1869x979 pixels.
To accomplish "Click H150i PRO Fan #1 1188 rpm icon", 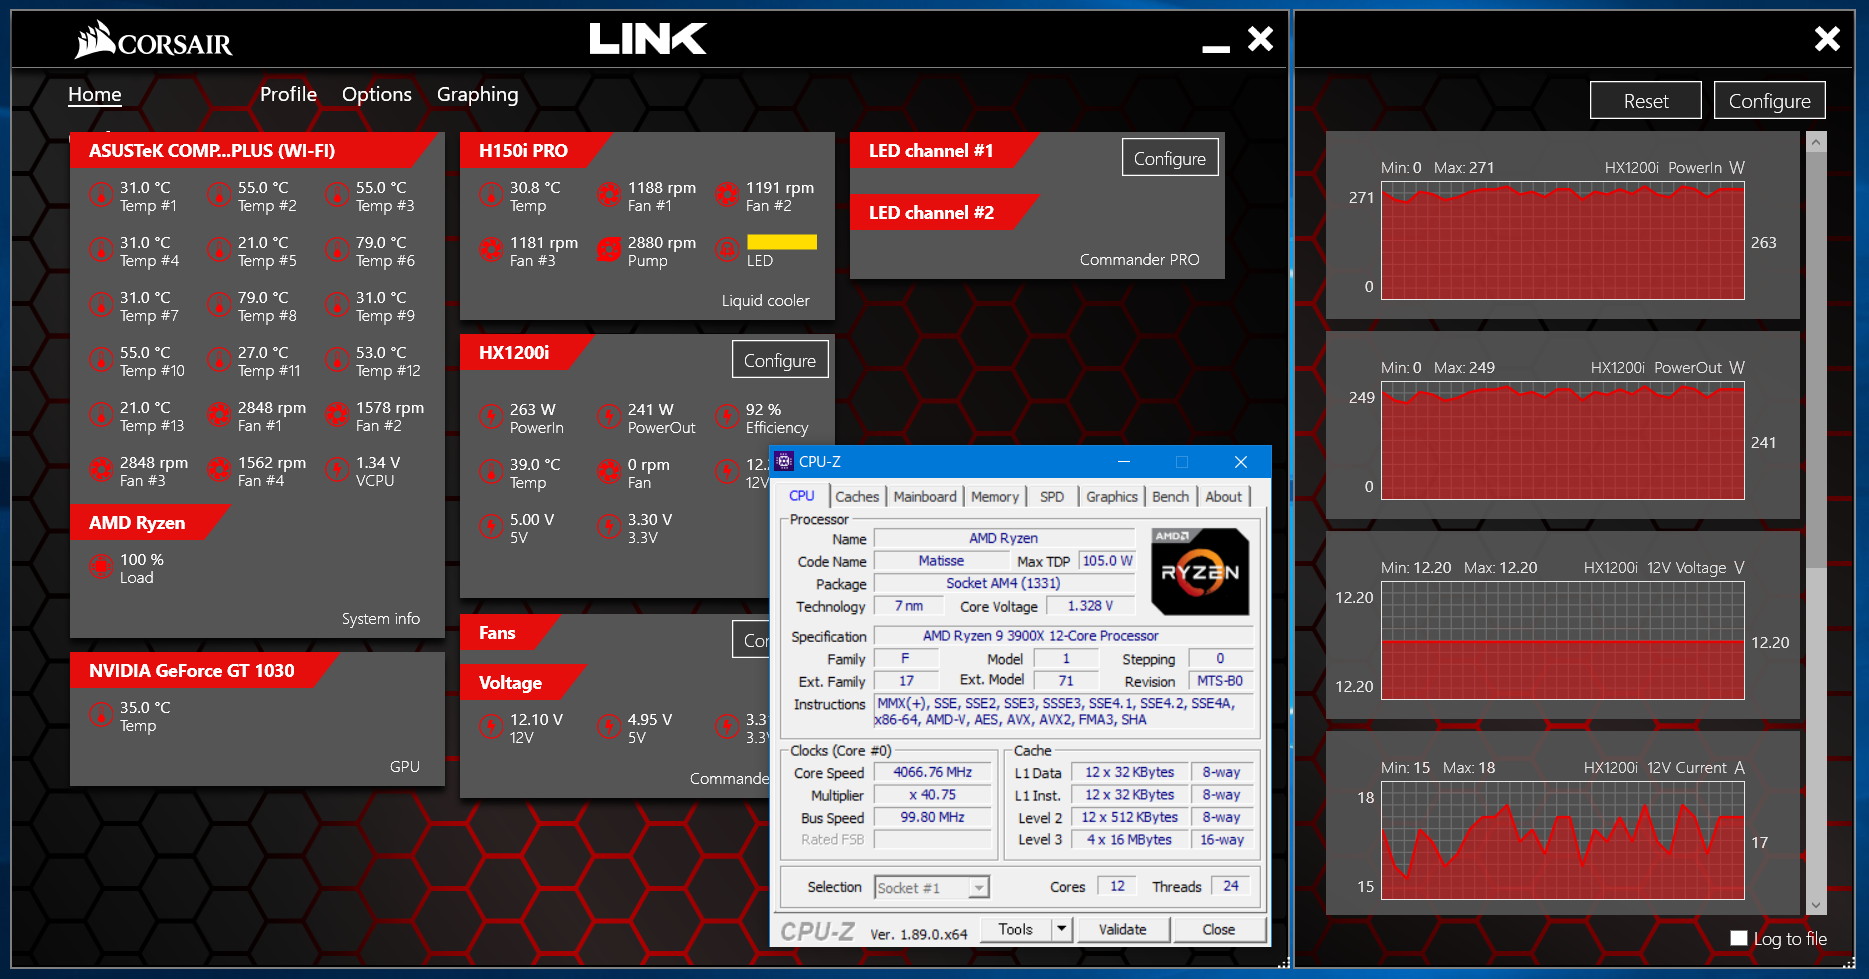I will tap(609, 195).
